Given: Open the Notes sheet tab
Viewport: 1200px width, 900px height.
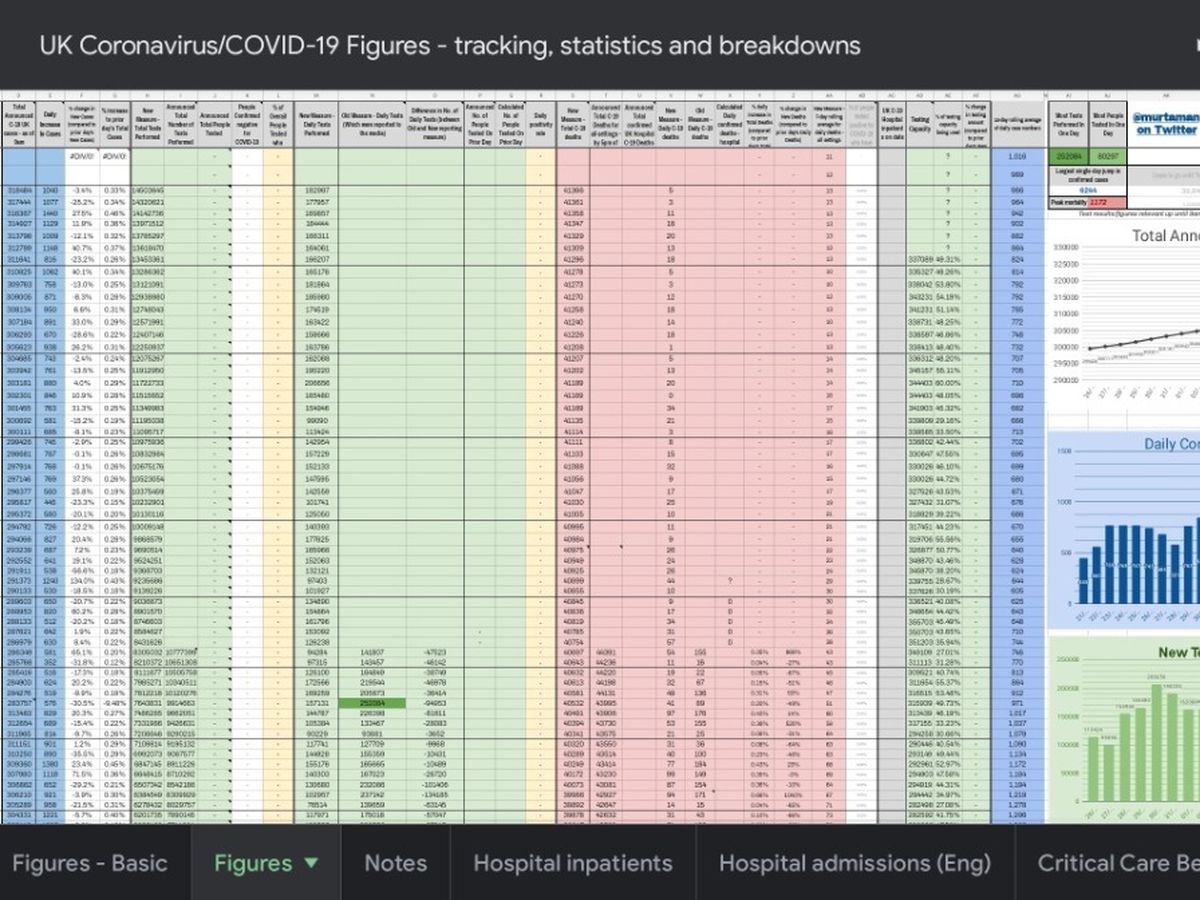Looking at the screenshot, I should (395, 863).
